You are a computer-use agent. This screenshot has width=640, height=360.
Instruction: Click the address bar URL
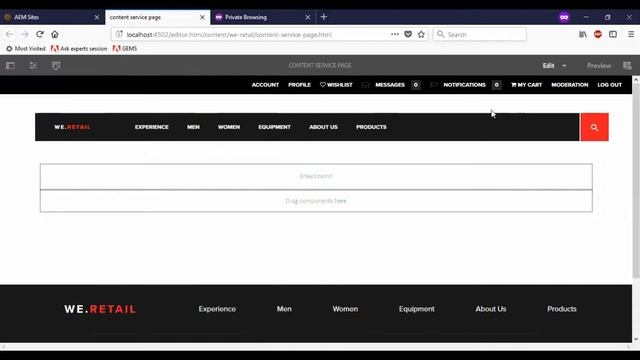[x=229, y=35]
